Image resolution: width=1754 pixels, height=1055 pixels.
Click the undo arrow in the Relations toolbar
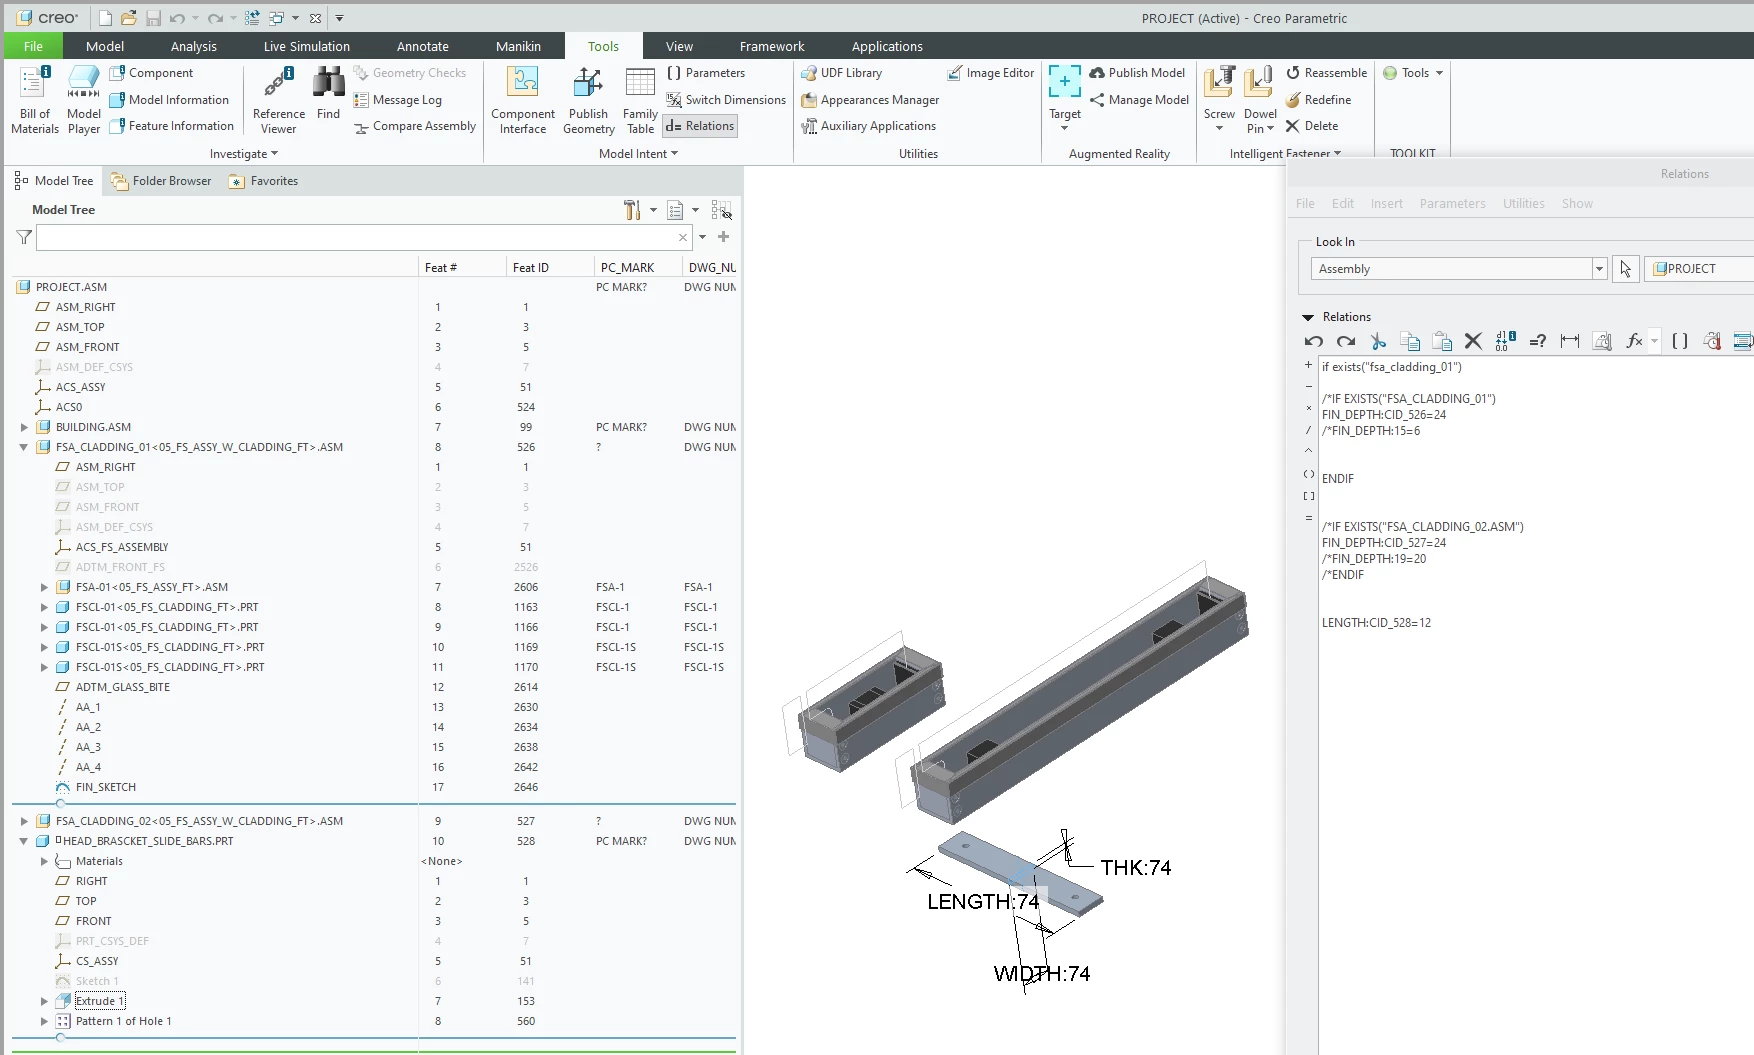[x=1314, y=341]
